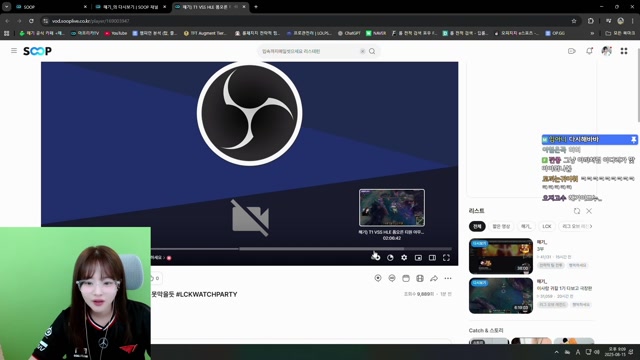The image size is (640, 360).
Task: Click the search magnifier button
Action: (x=372, y=51)
